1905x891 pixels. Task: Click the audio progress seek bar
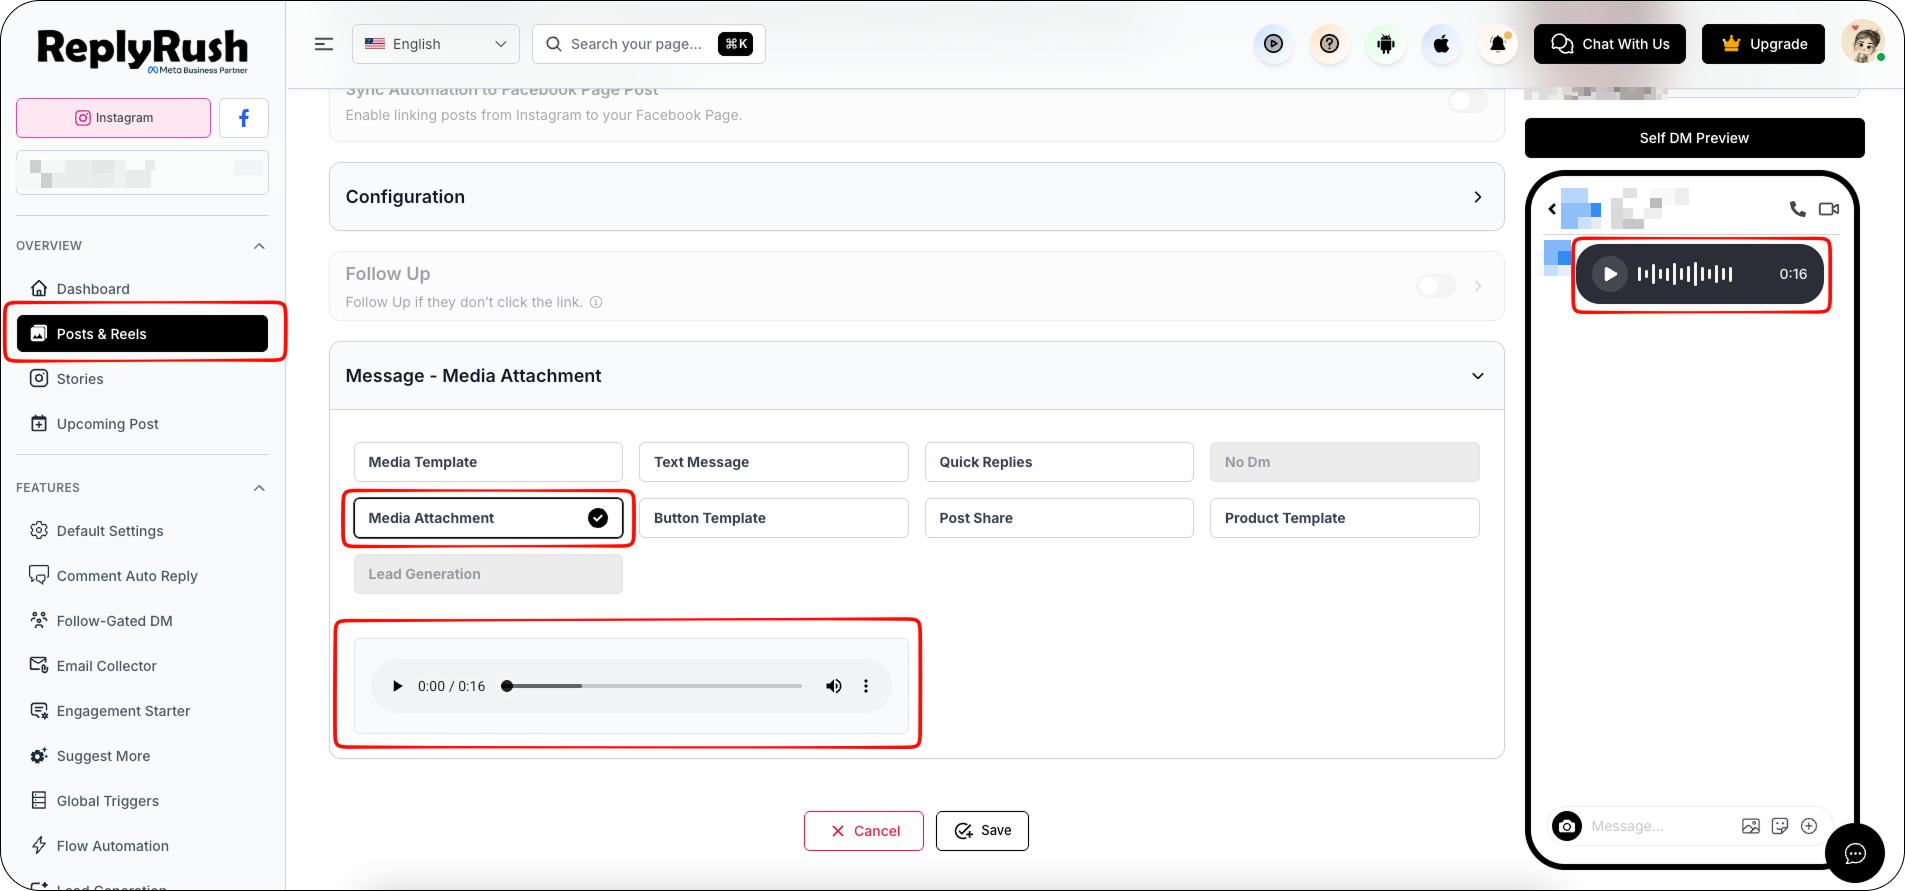pyautogui.click(x=654, y=686)
